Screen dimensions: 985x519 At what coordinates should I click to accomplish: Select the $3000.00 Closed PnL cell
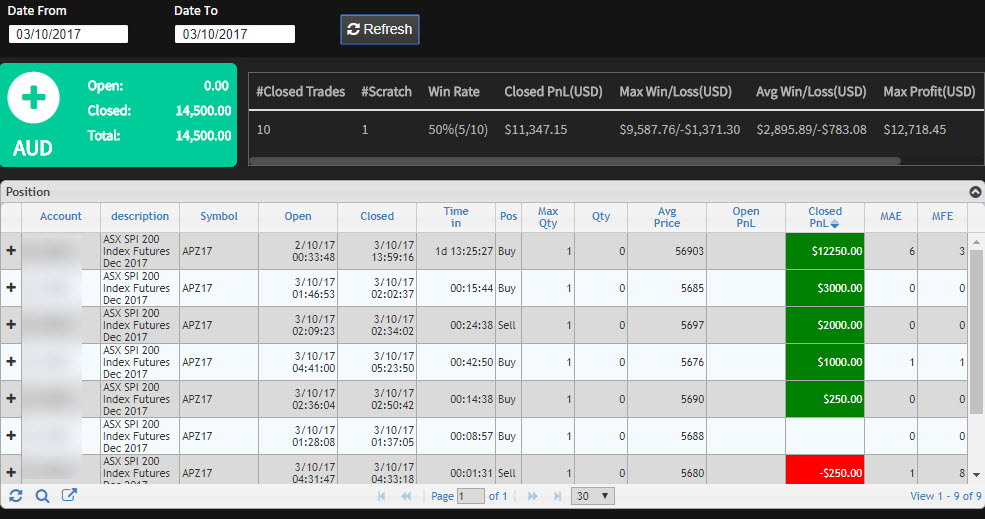click(825, 288)
